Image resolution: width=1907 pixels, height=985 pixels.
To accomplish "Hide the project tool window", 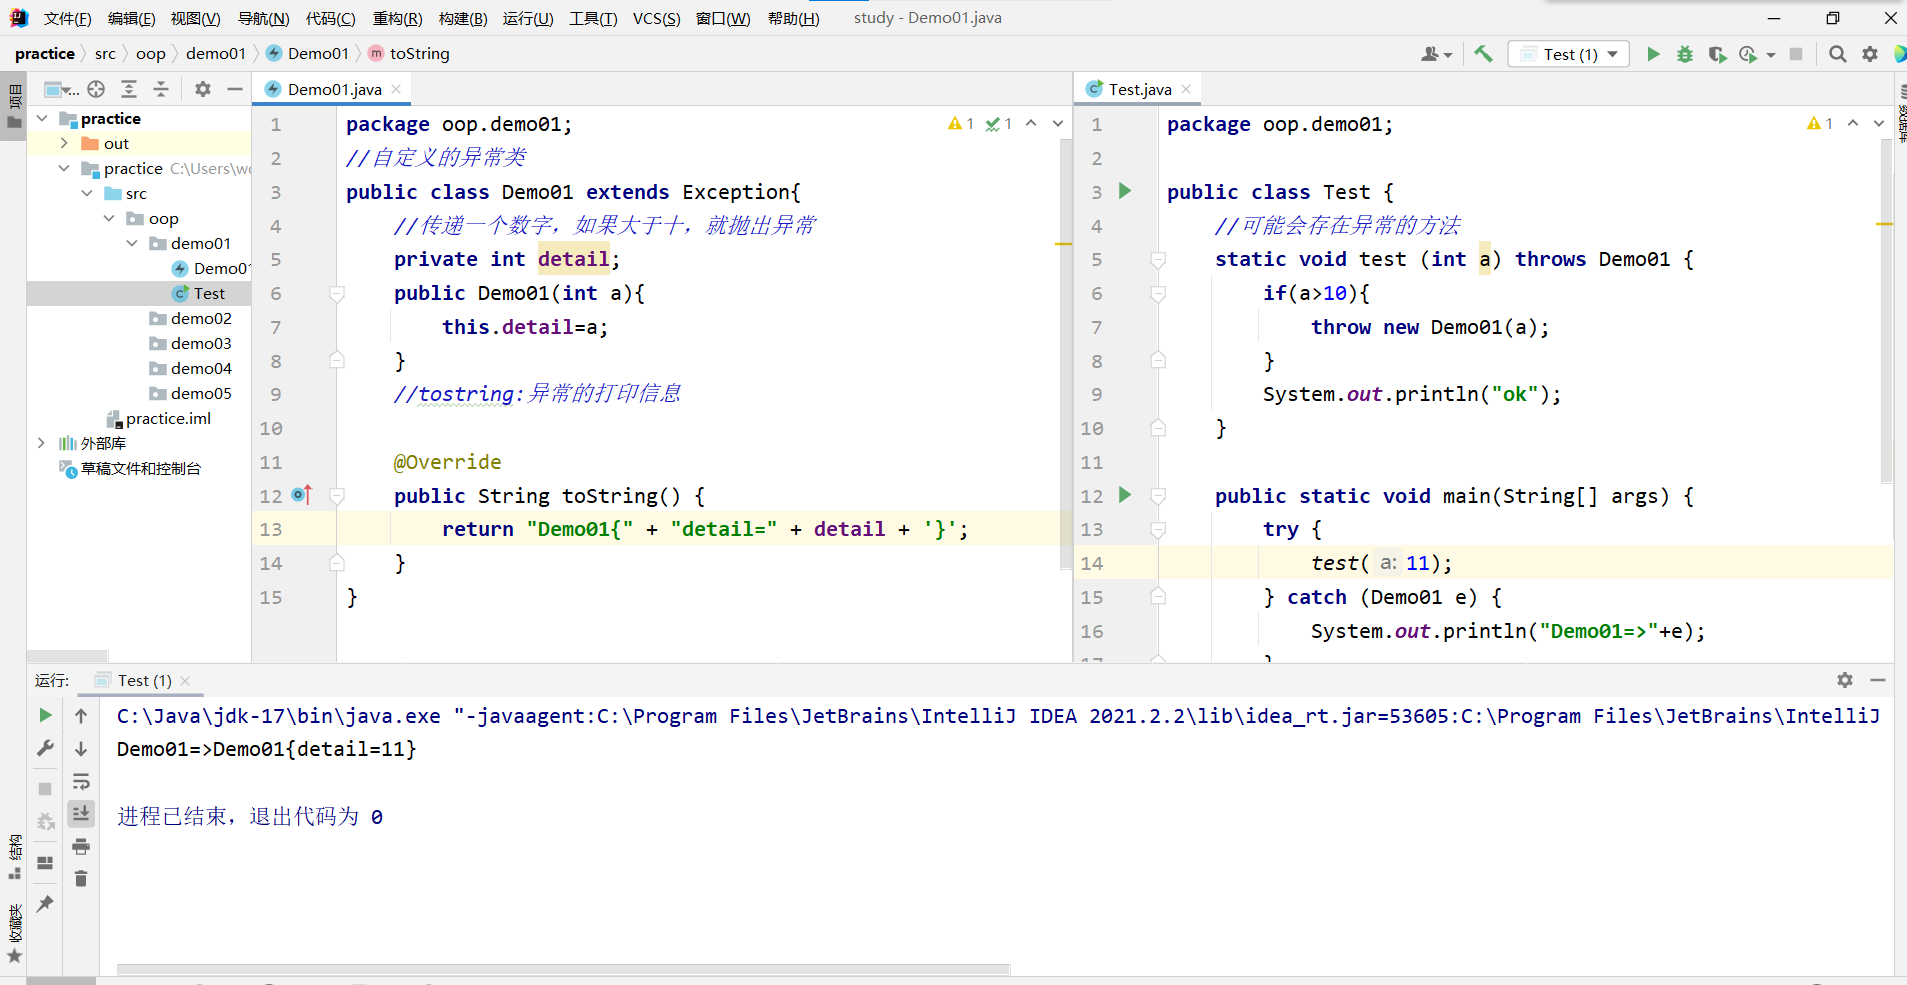I will (x=235, y=89).
